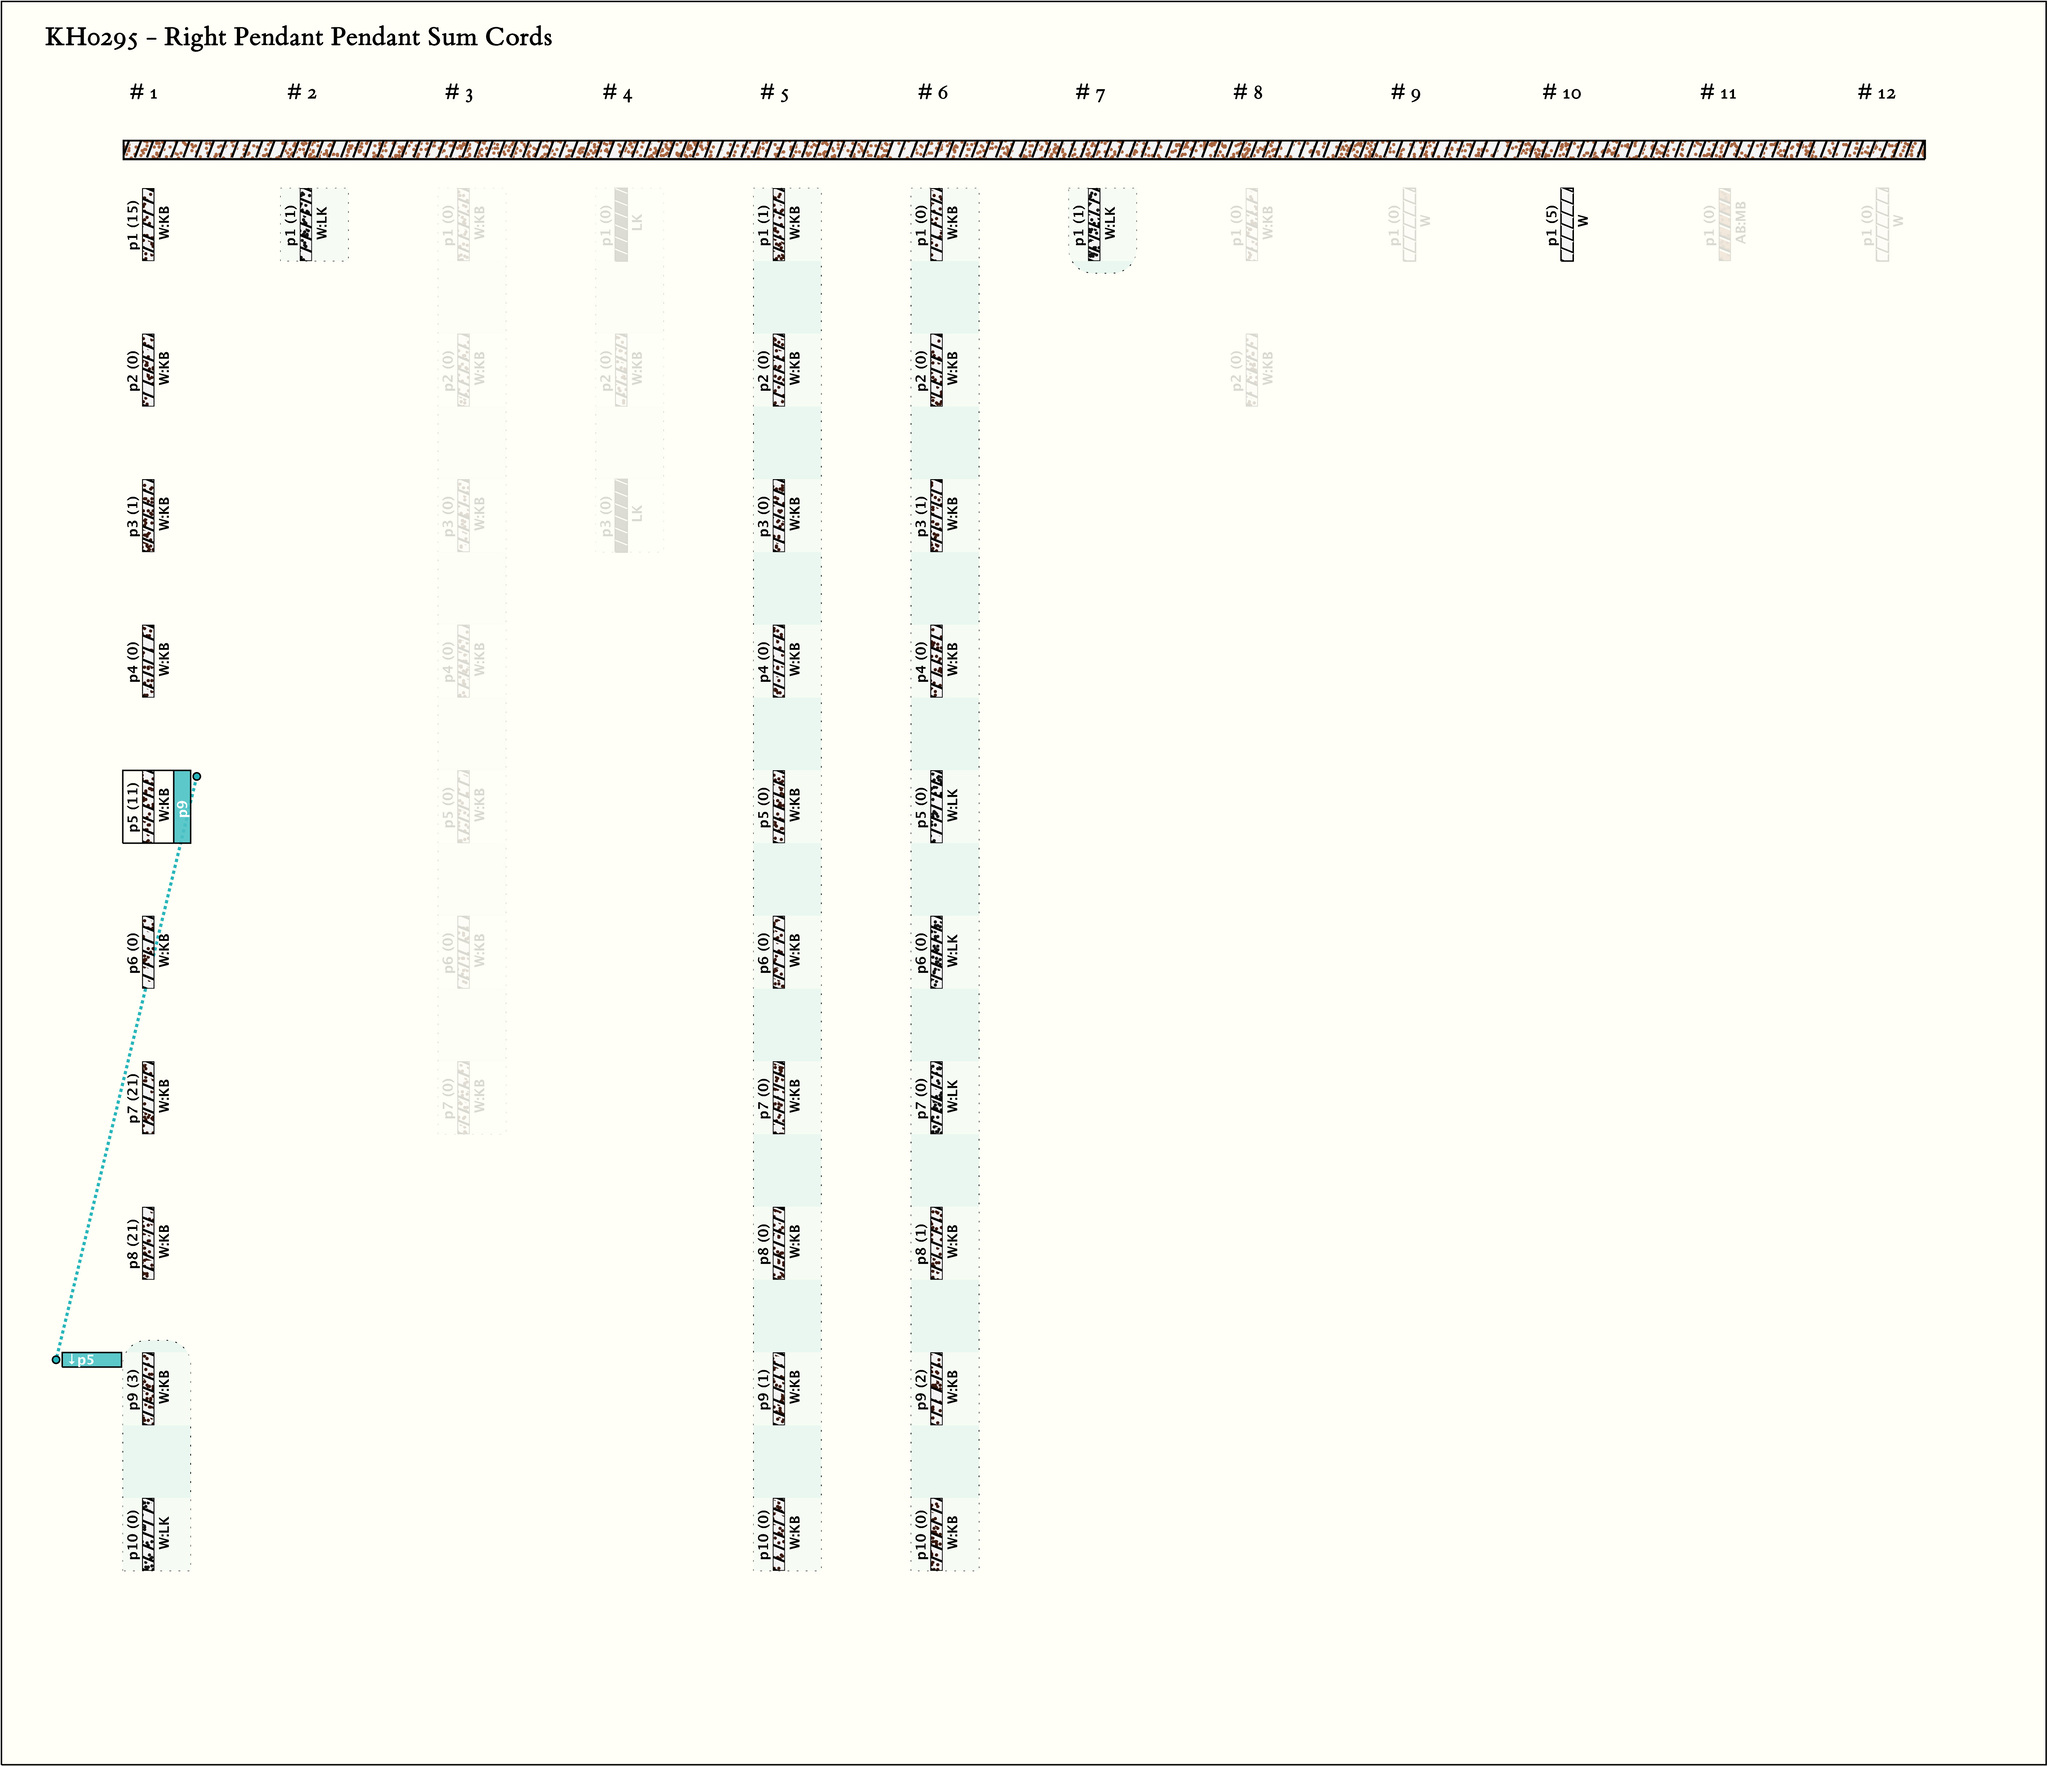
Task: Click the small teal dot at p5's corner
Action: 197,776
